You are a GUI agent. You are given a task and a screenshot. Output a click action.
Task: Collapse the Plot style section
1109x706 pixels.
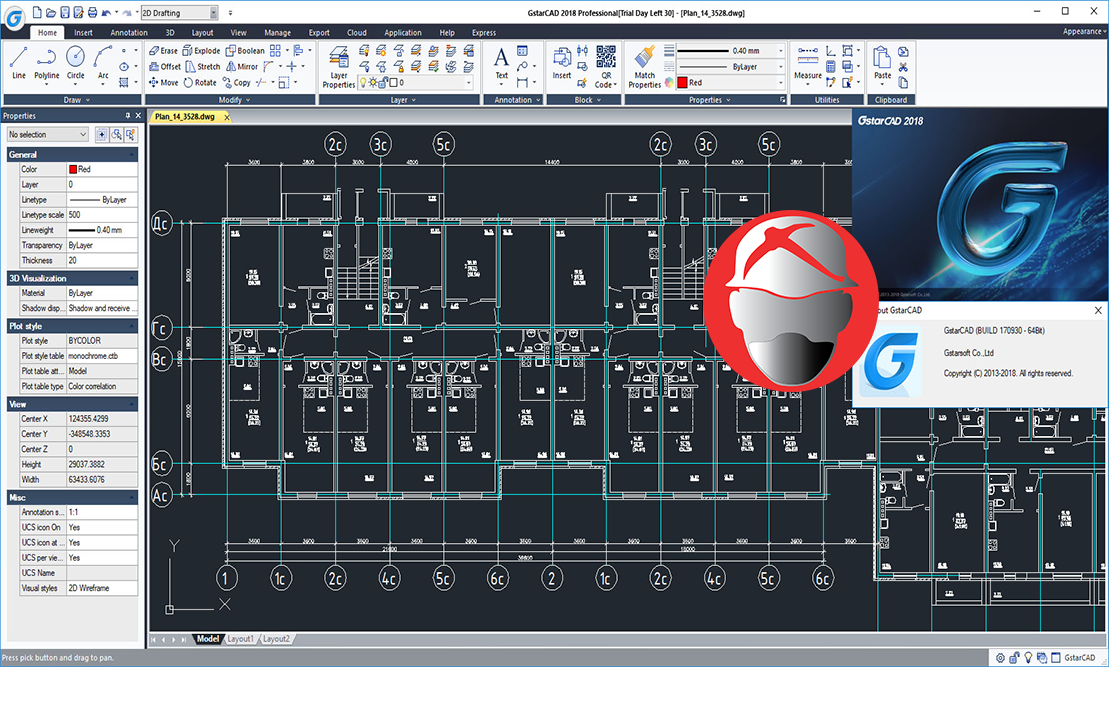pos(72,326)
